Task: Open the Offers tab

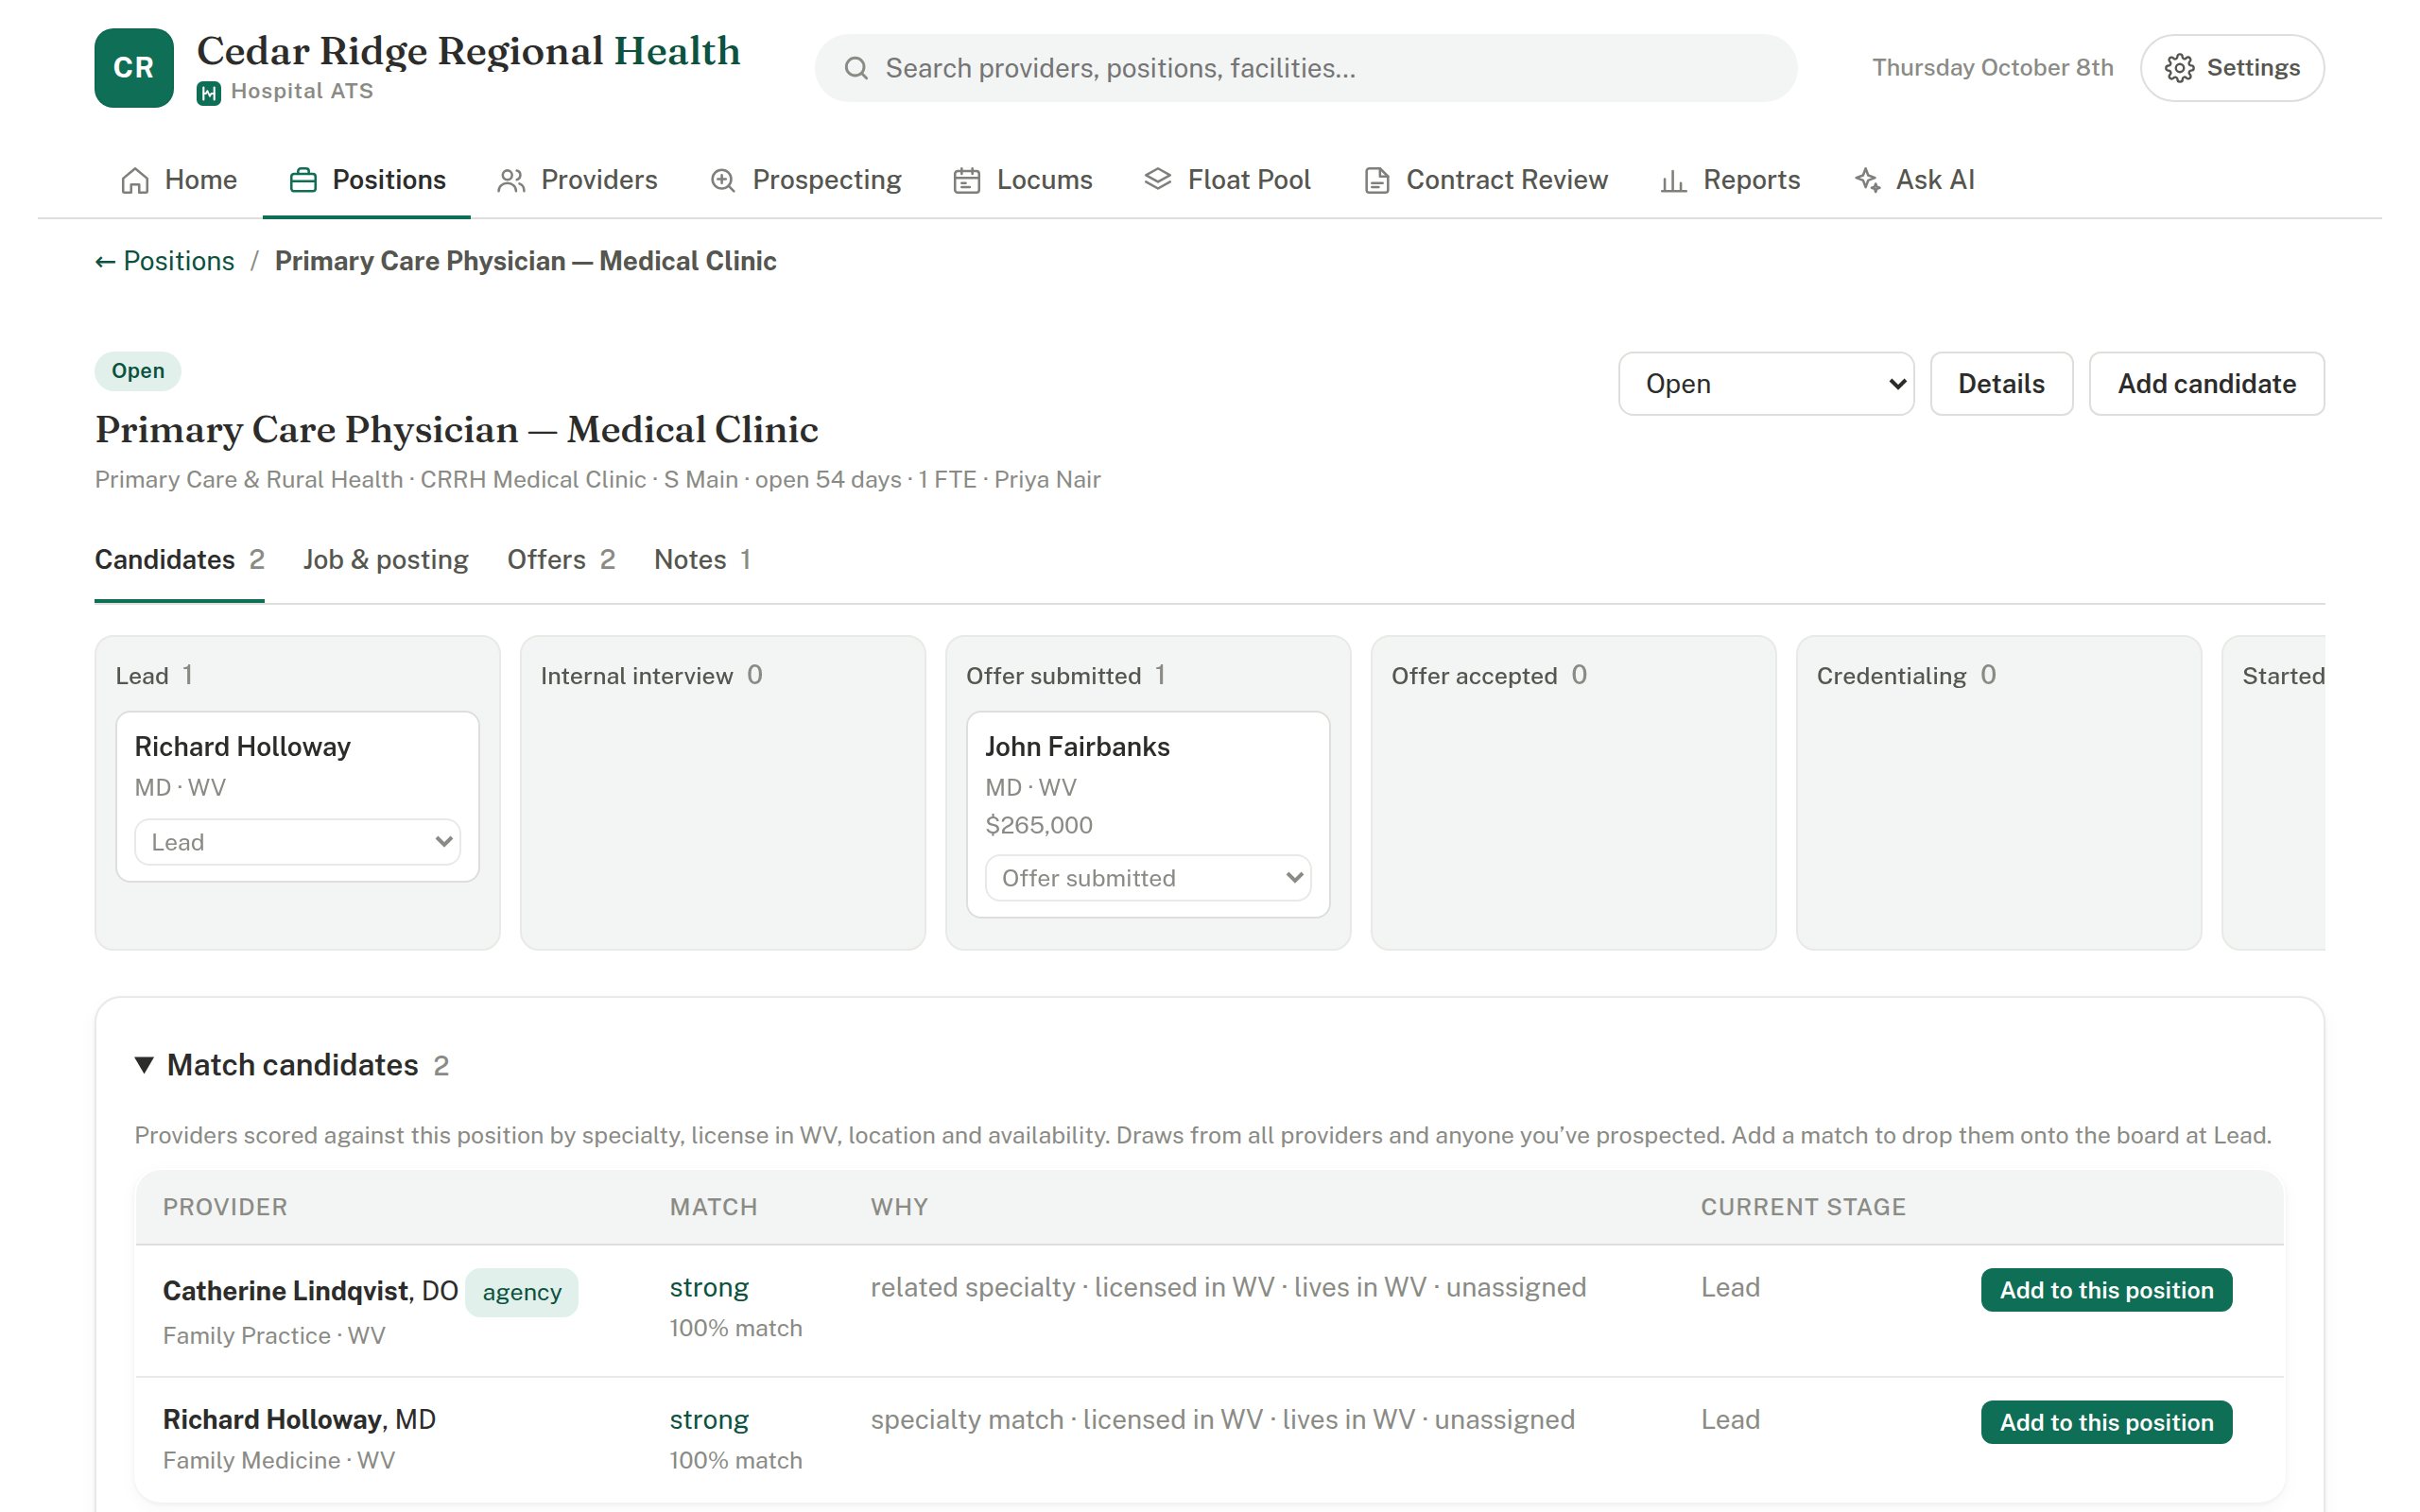Action: coord(561,559)
